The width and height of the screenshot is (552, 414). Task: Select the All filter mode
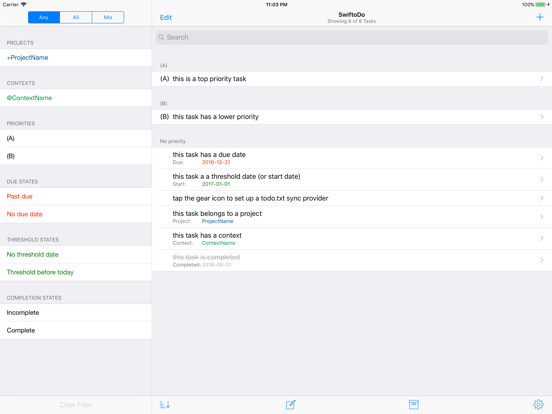click(76, 17)
